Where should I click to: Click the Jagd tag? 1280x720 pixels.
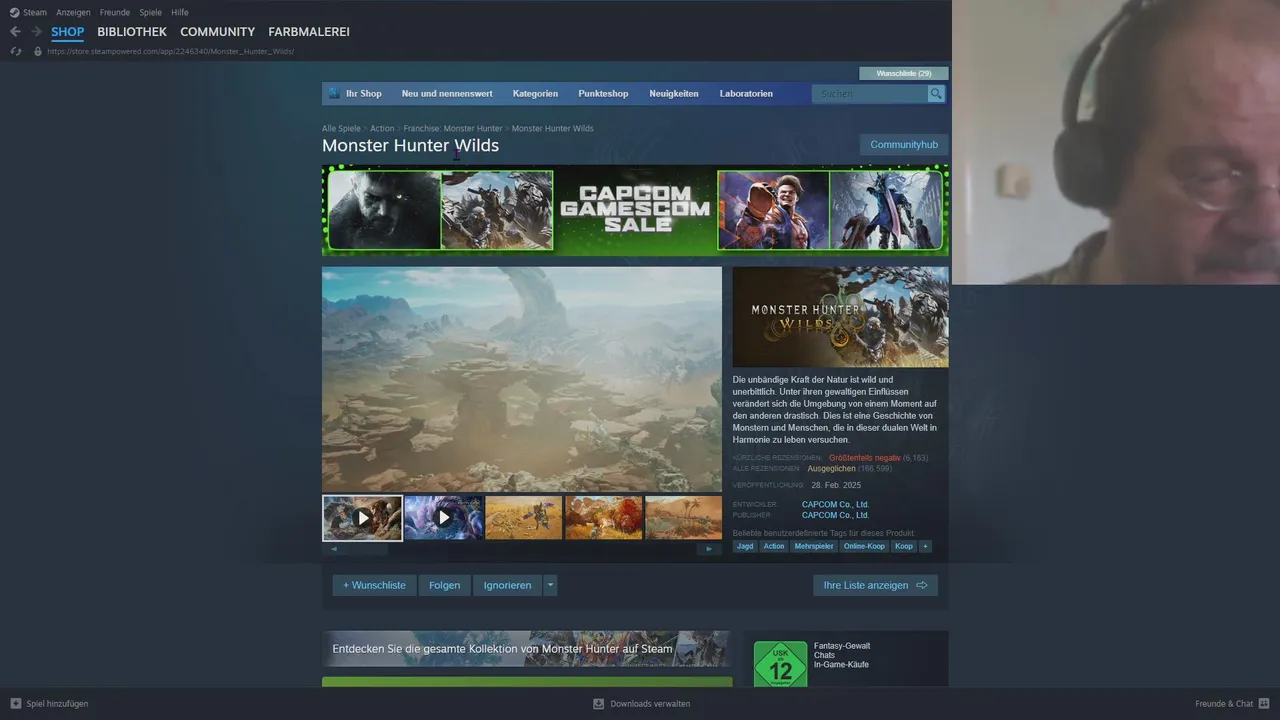(745, 546)
